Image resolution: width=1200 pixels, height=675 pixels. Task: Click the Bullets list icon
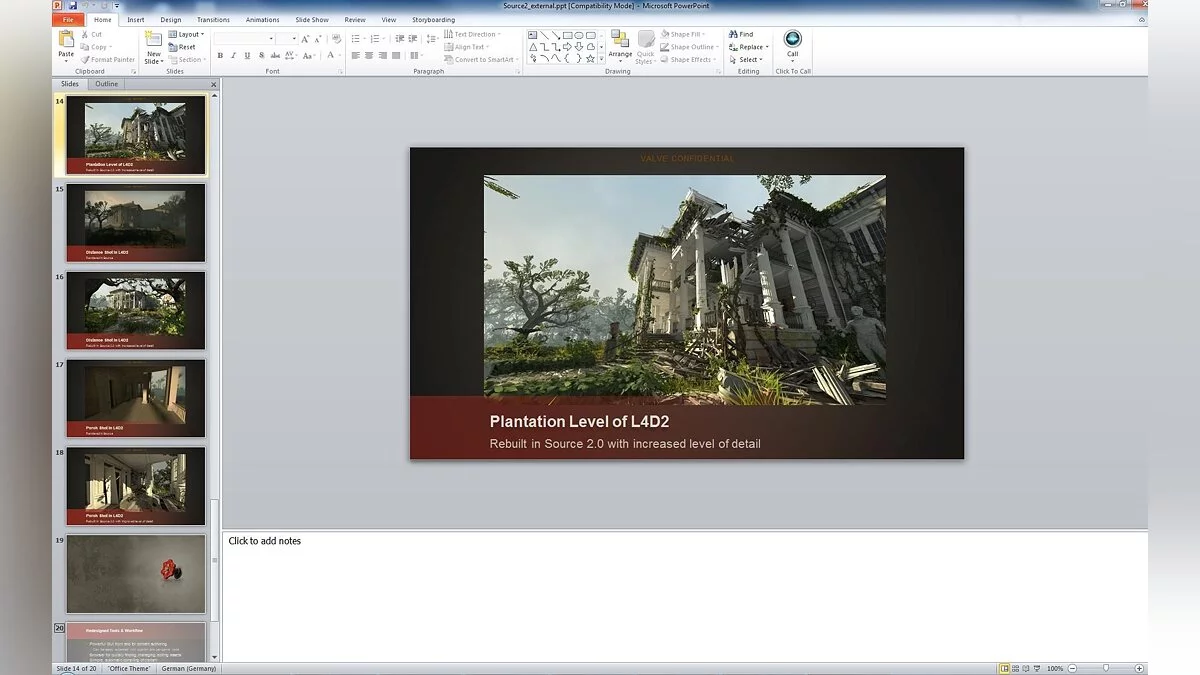point(356,39)
